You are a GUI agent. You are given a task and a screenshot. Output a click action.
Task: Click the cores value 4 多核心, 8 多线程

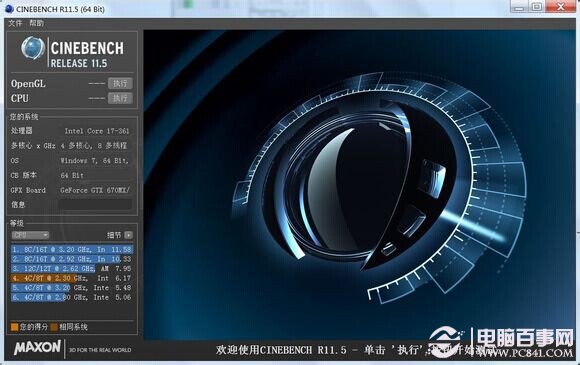tap(94, 146)
